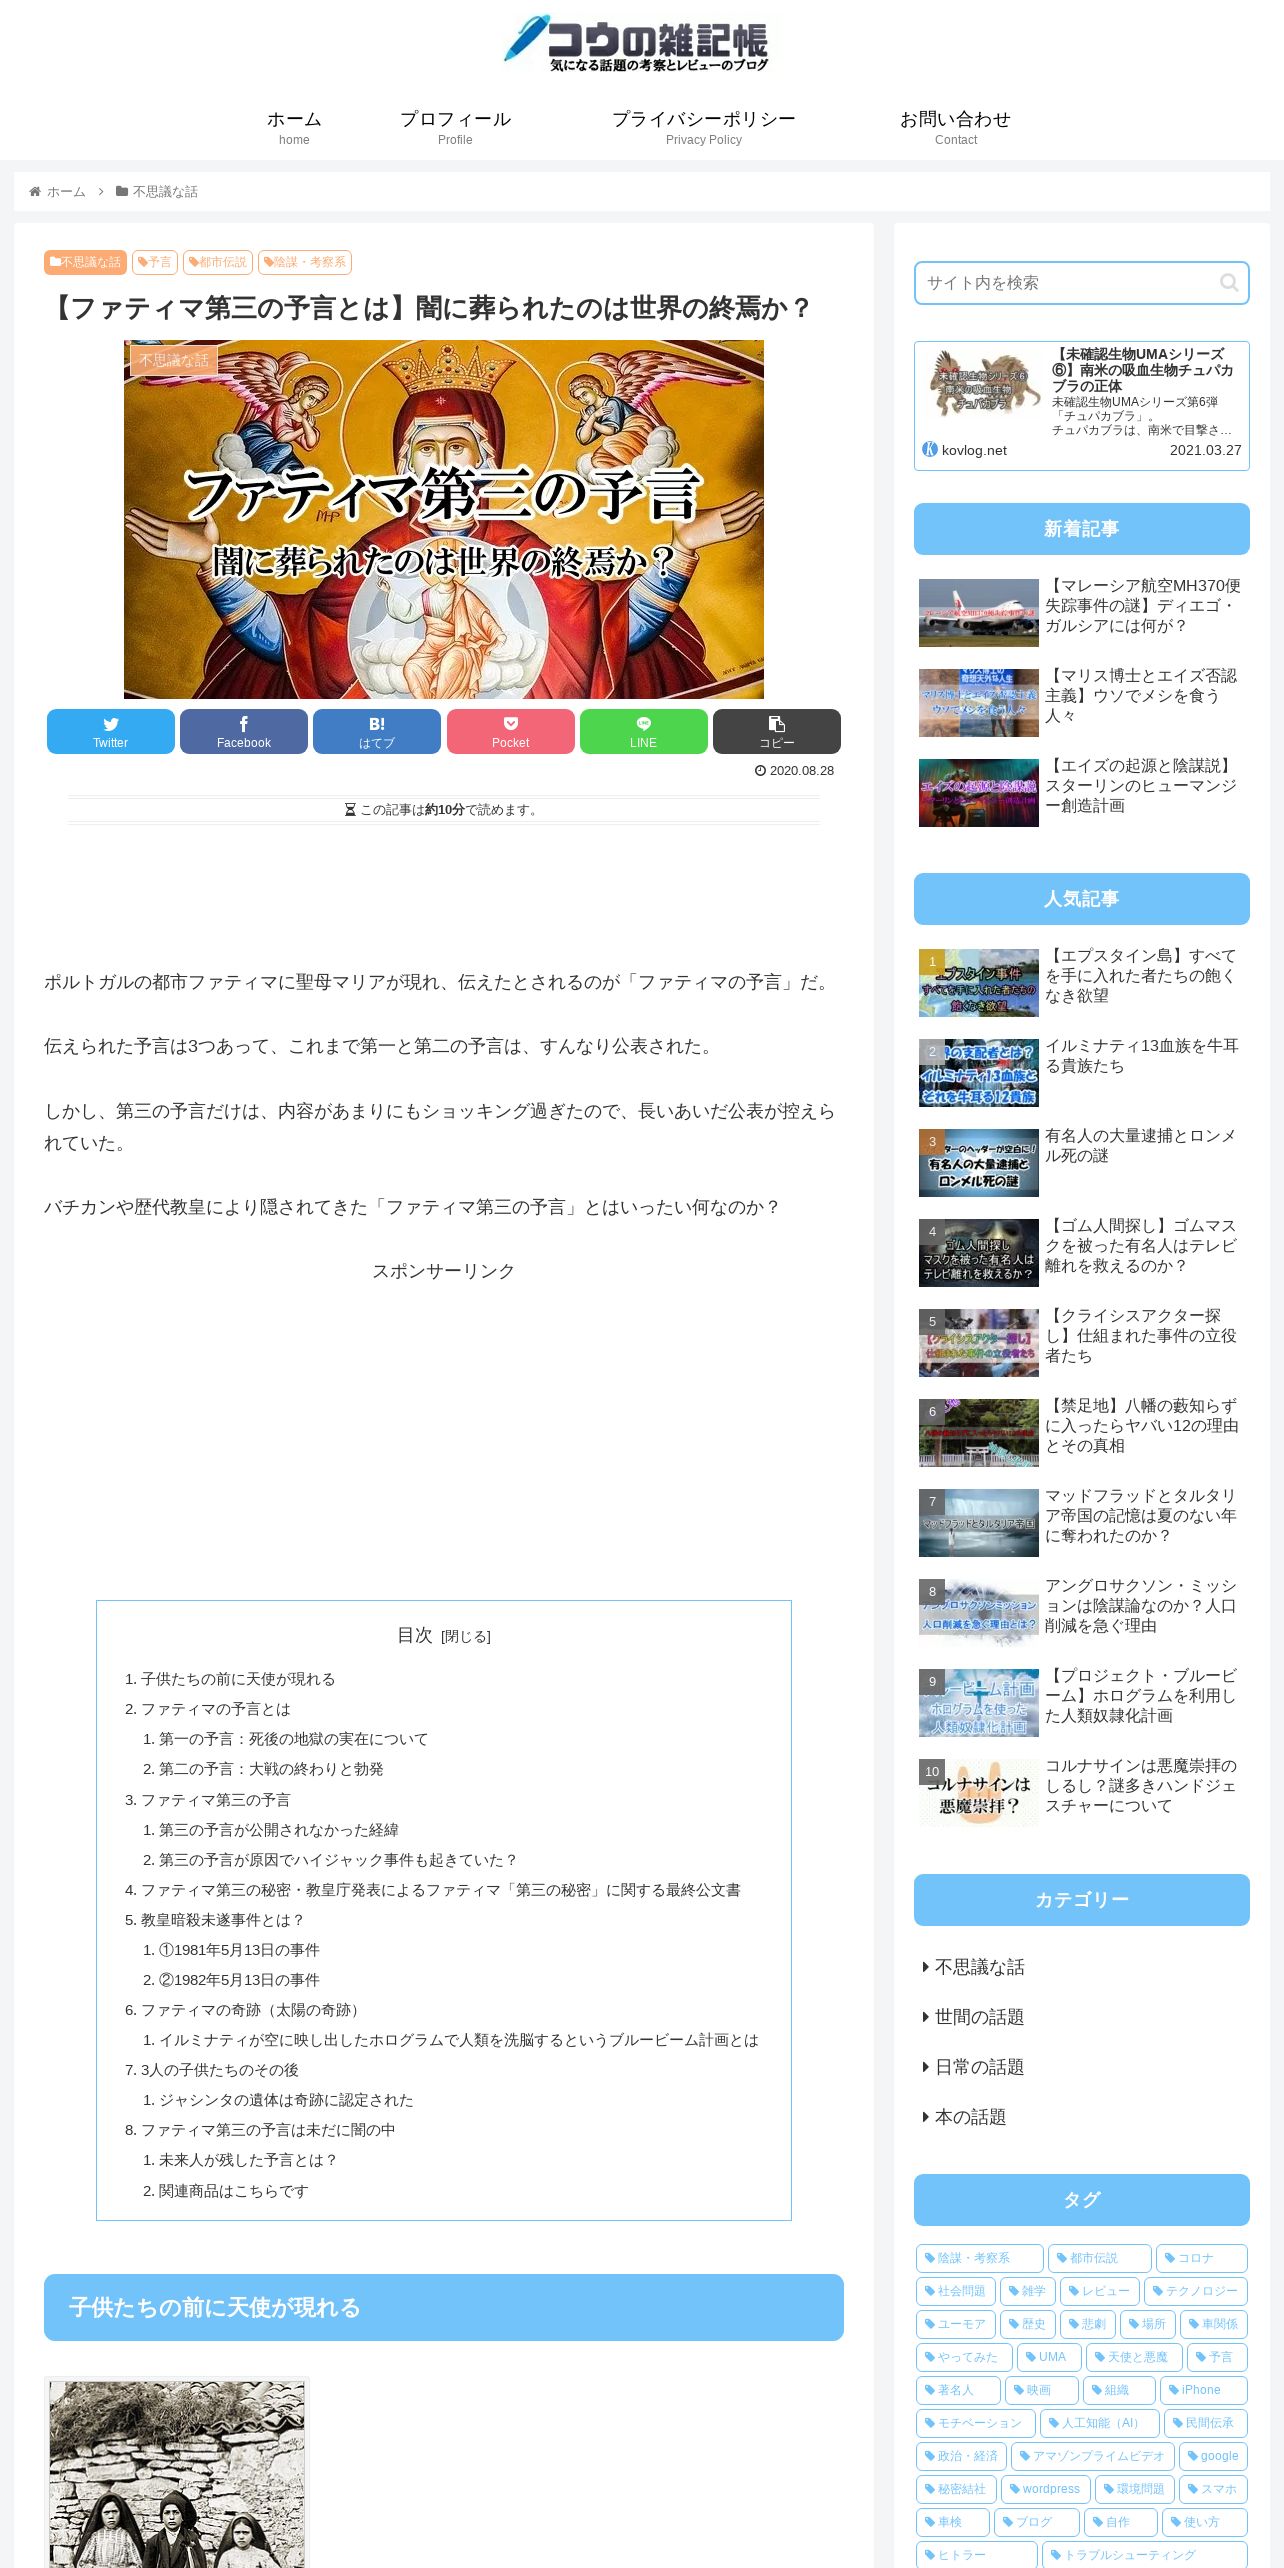Jump to ファティマの予言とは in contents
This screenshot has width=1284, height=2568.
[x=216, y=1709]
